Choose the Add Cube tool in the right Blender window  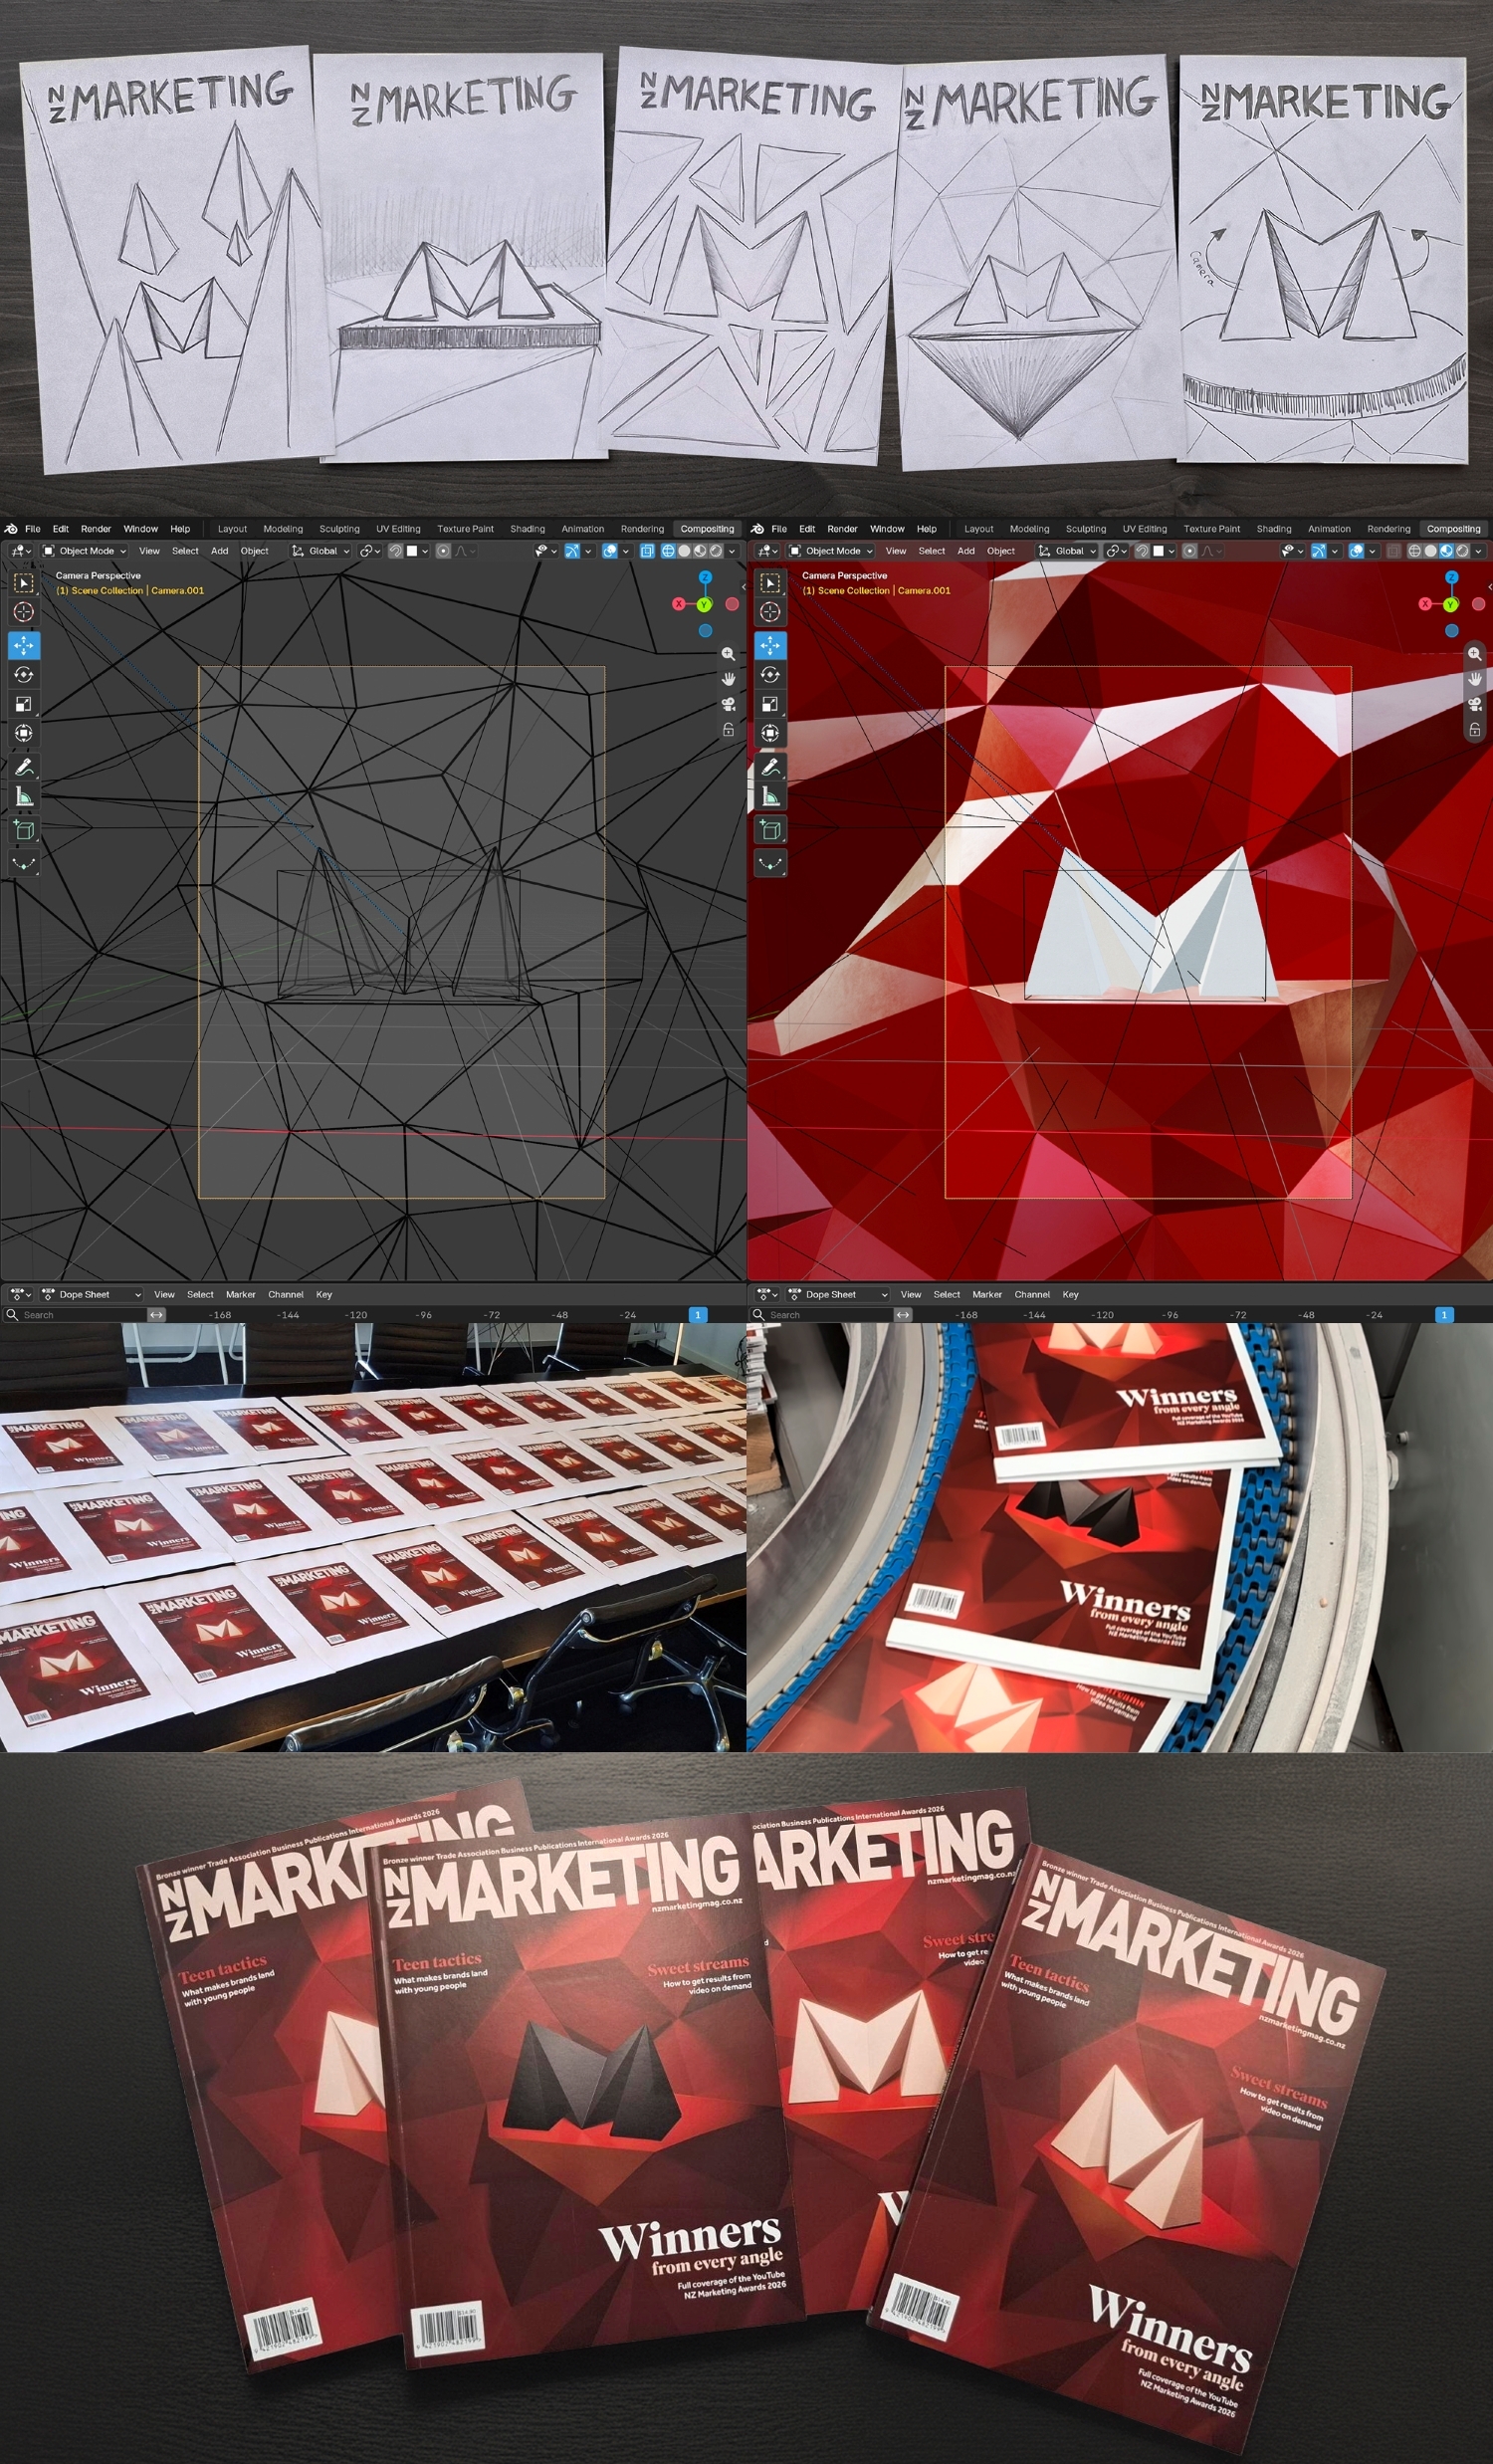click(770, 830)
